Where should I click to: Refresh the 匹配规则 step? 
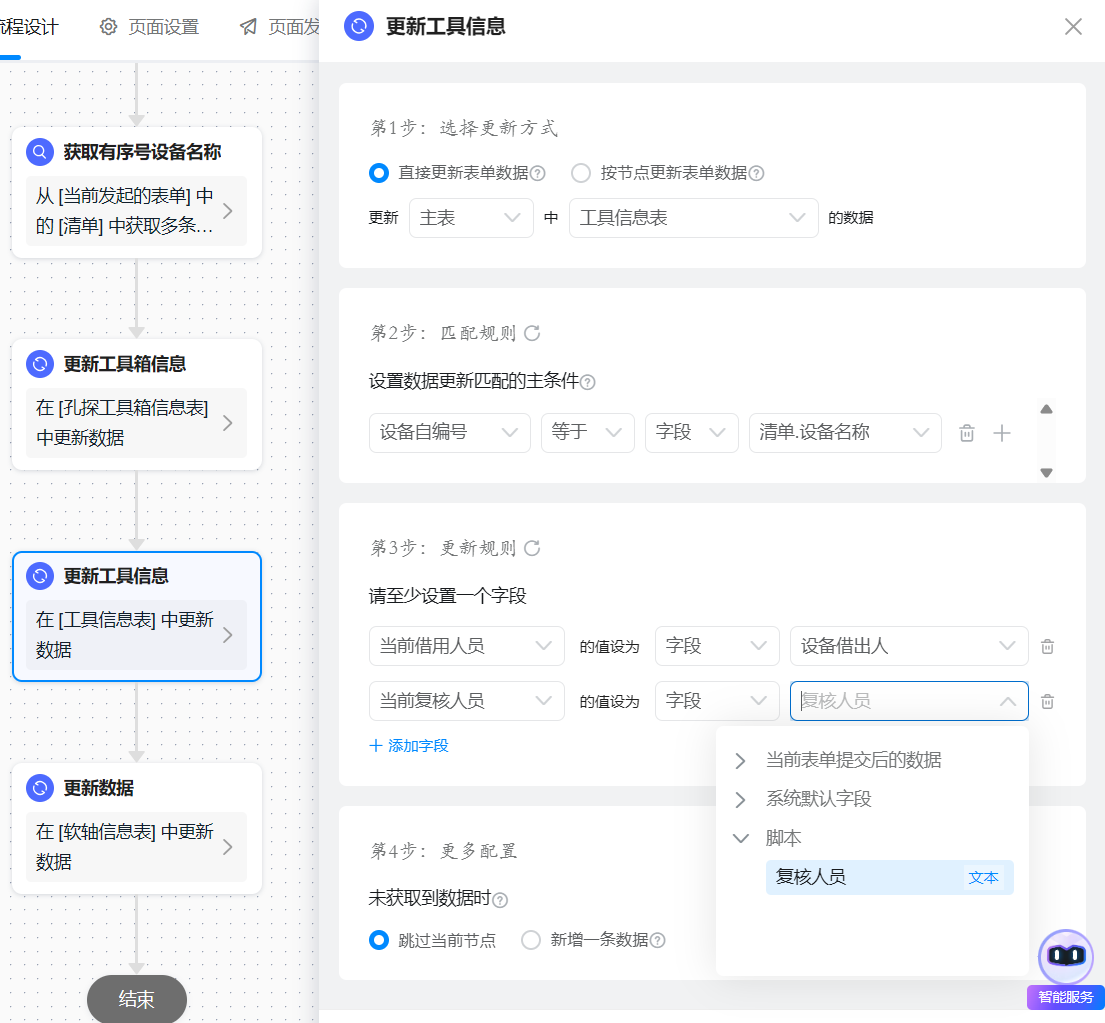coord(532,333)
